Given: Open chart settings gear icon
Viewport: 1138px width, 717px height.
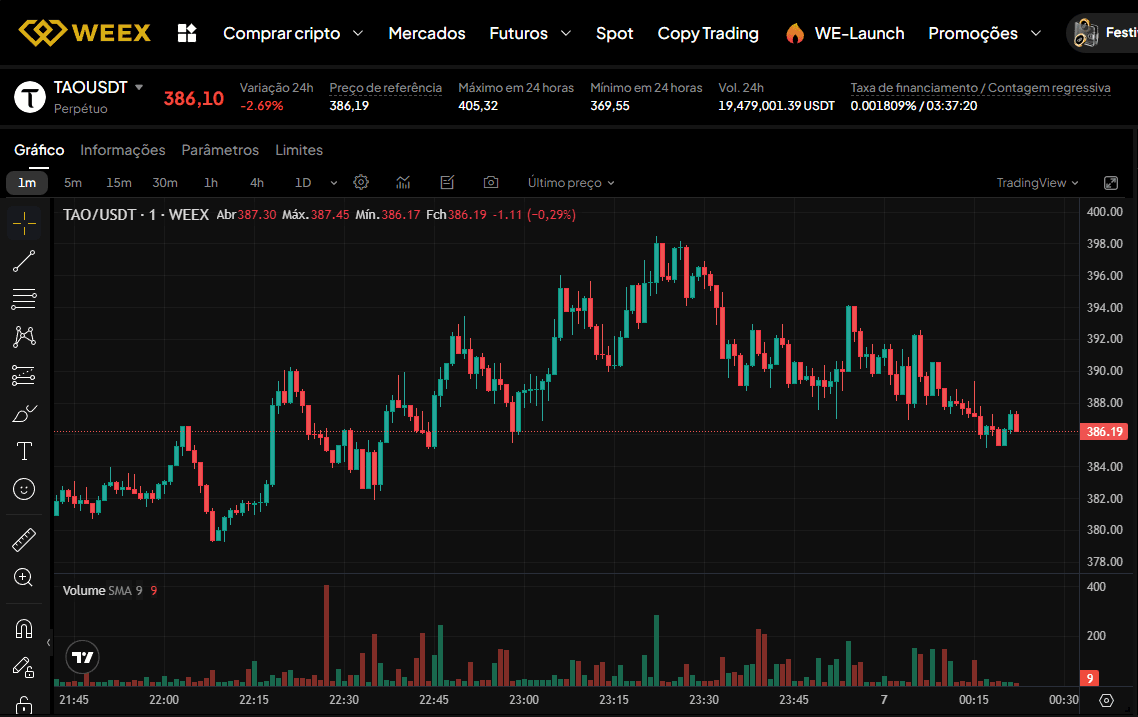Looking at the screenshot, I should click(x=361, y=183).
